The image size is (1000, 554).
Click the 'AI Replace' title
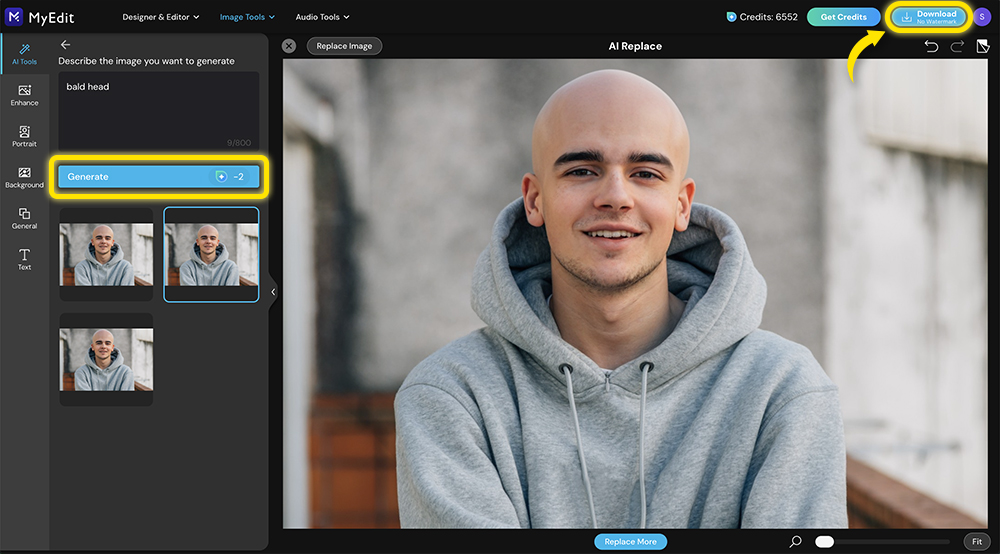(x=635, y=46)
